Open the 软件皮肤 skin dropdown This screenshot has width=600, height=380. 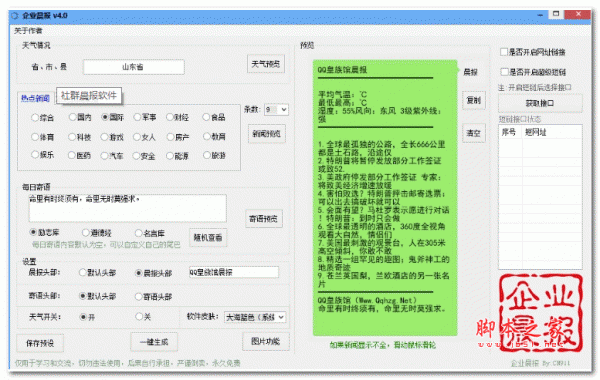point(255,317)
